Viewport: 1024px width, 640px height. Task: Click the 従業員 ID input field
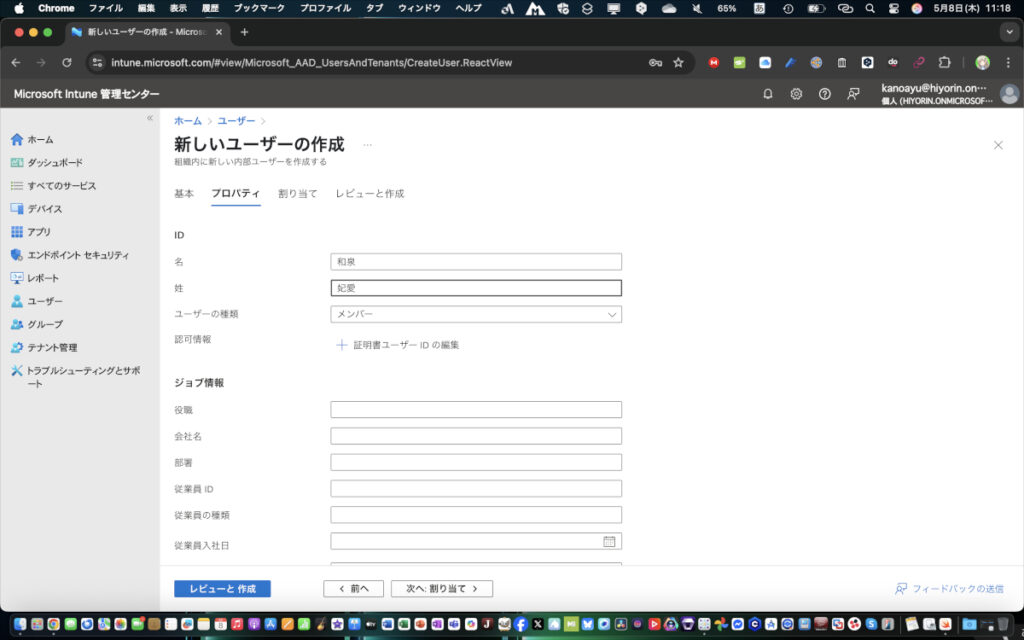[x=476, y=488]
